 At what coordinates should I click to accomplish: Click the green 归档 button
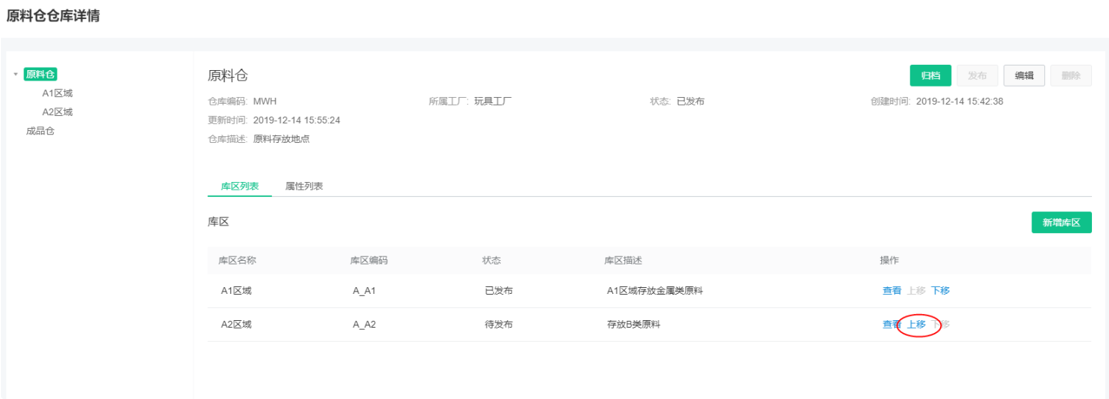click(930, 76)
